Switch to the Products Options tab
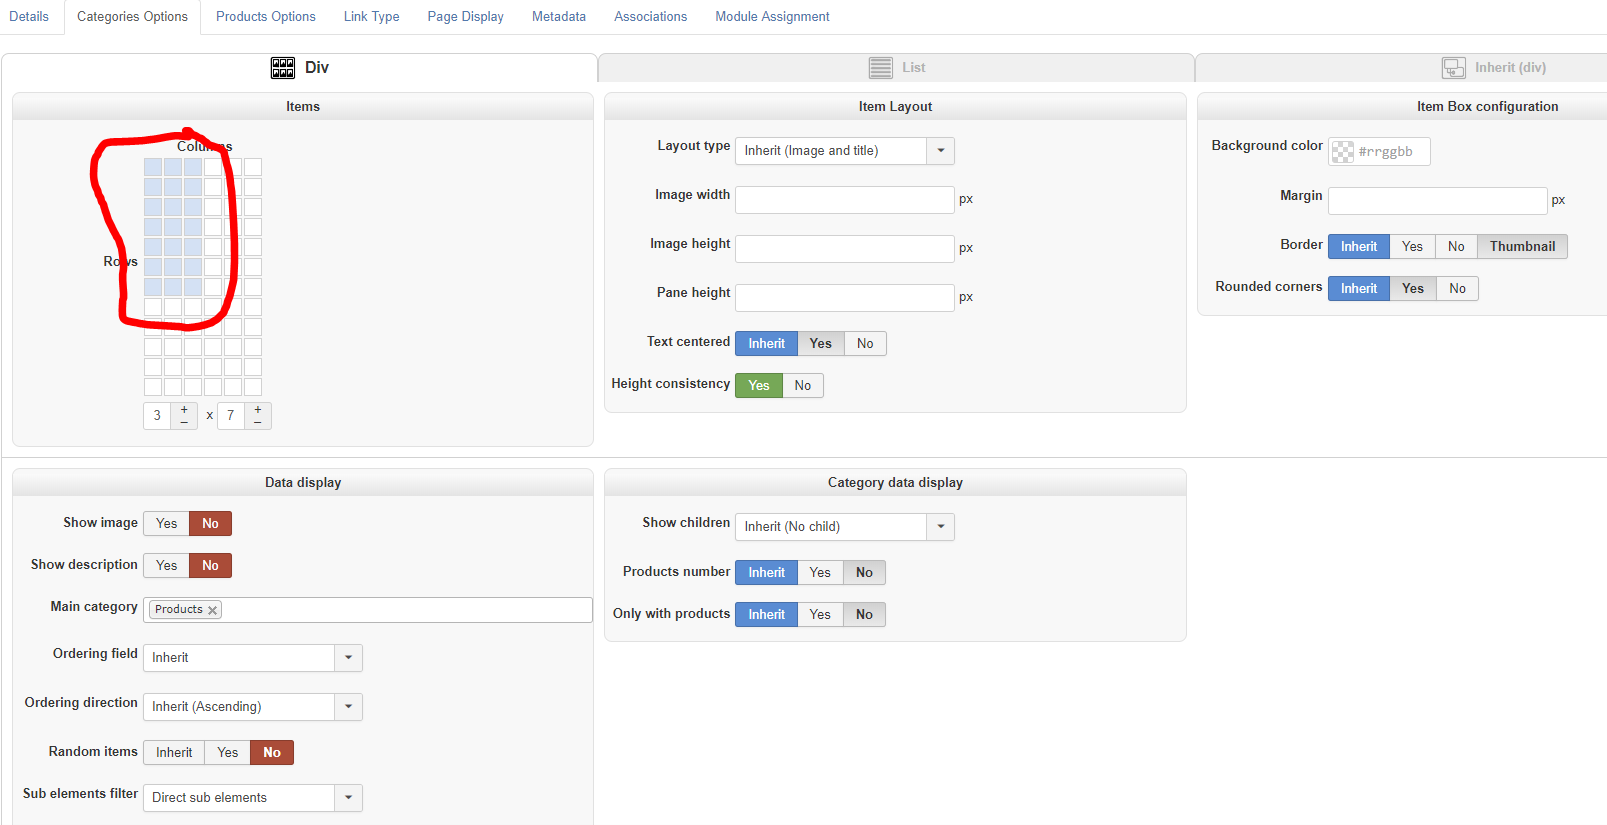The height and width of the screenshot is (825, 1607). [265, 17]
